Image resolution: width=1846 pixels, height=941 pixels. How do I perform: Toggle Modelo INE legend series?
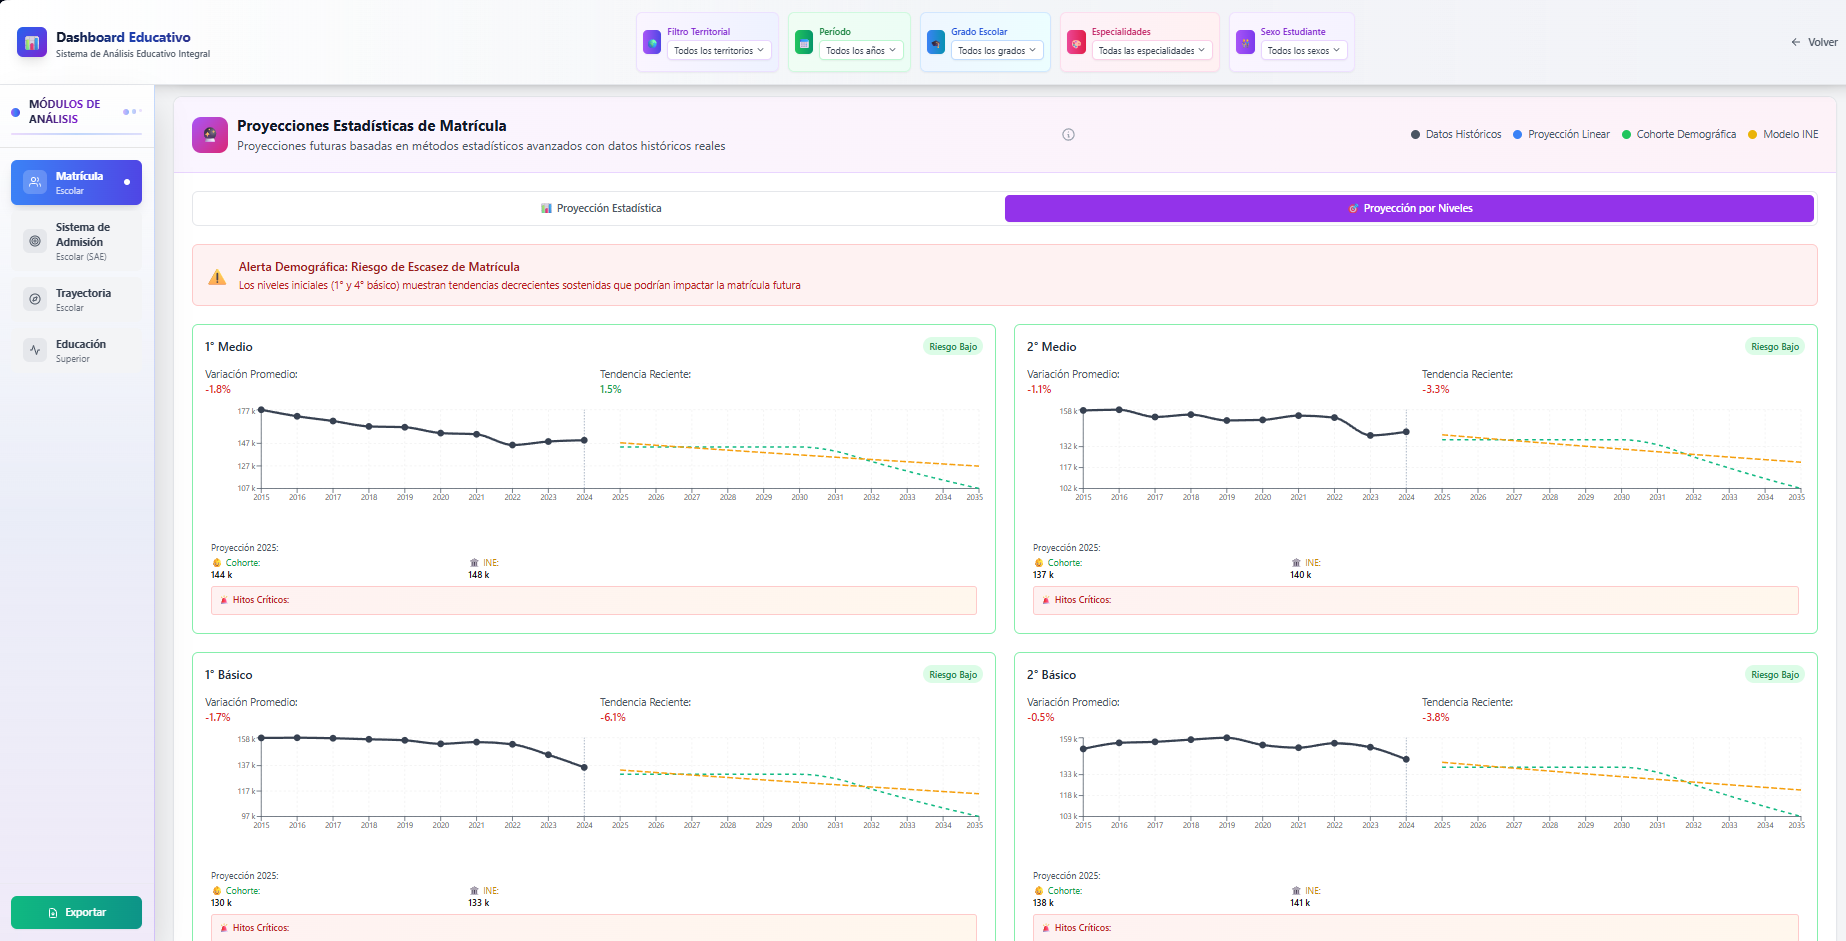pyautogui.click(x=1783, y=135)
